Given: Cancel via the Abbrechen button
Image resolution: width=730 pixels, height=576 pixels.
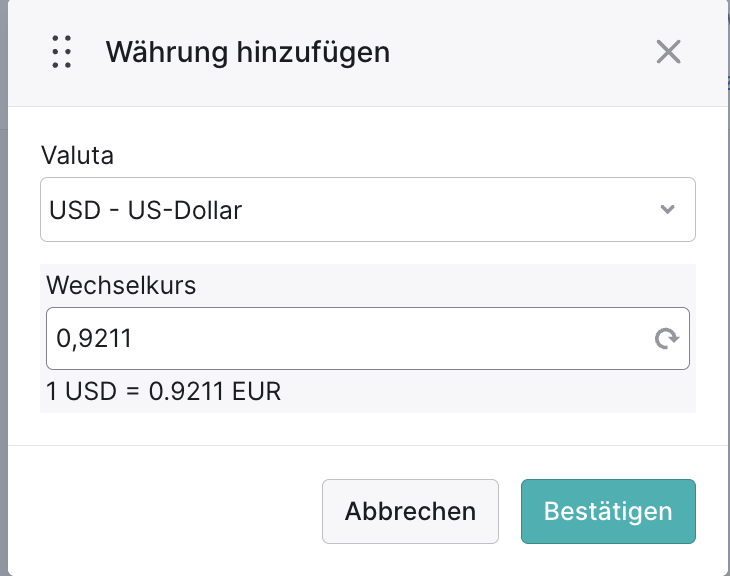Looking at the screenshot, I should point(410,511).
